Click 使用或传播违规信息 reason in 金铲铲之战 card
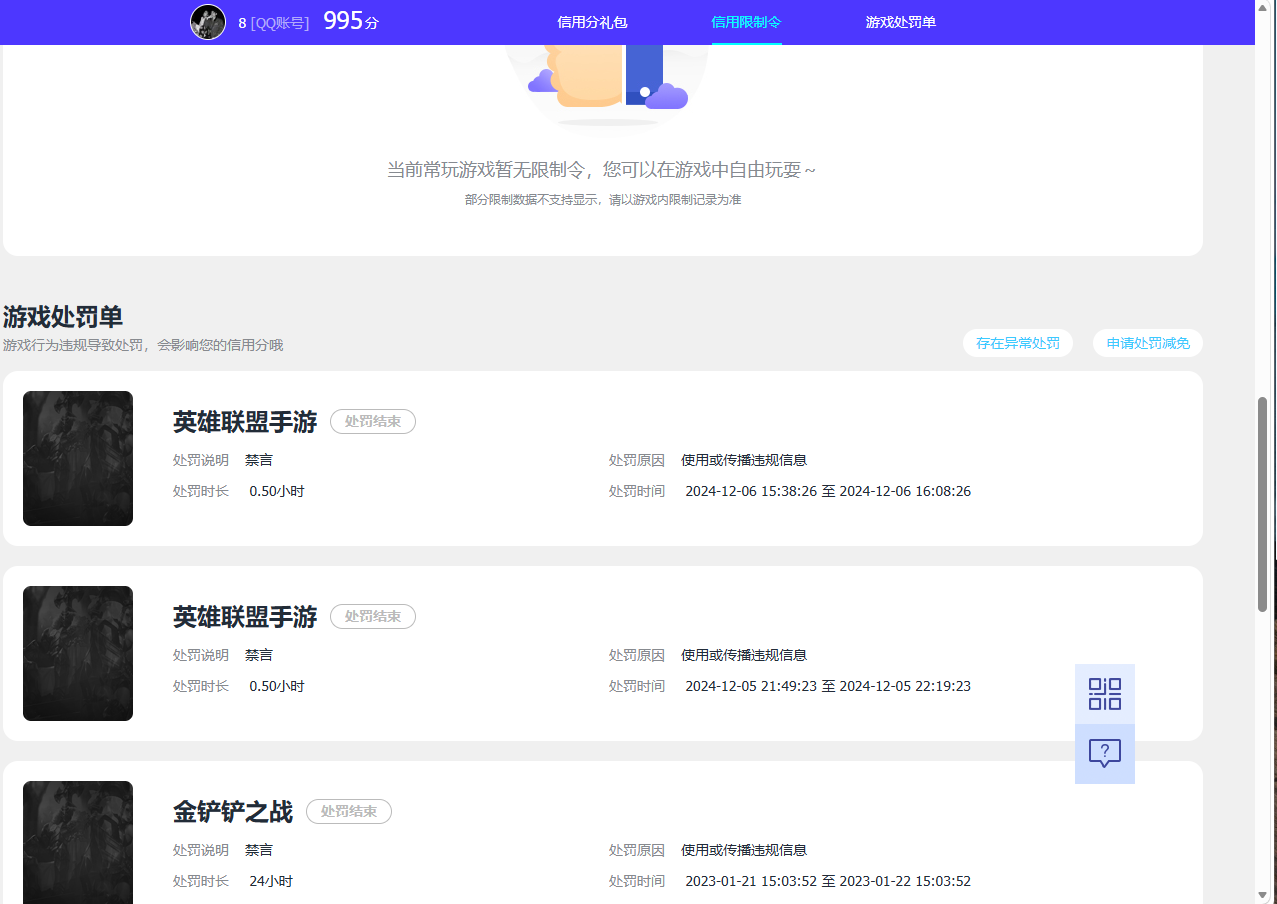Screen dimensions: 1277x904 744,850
